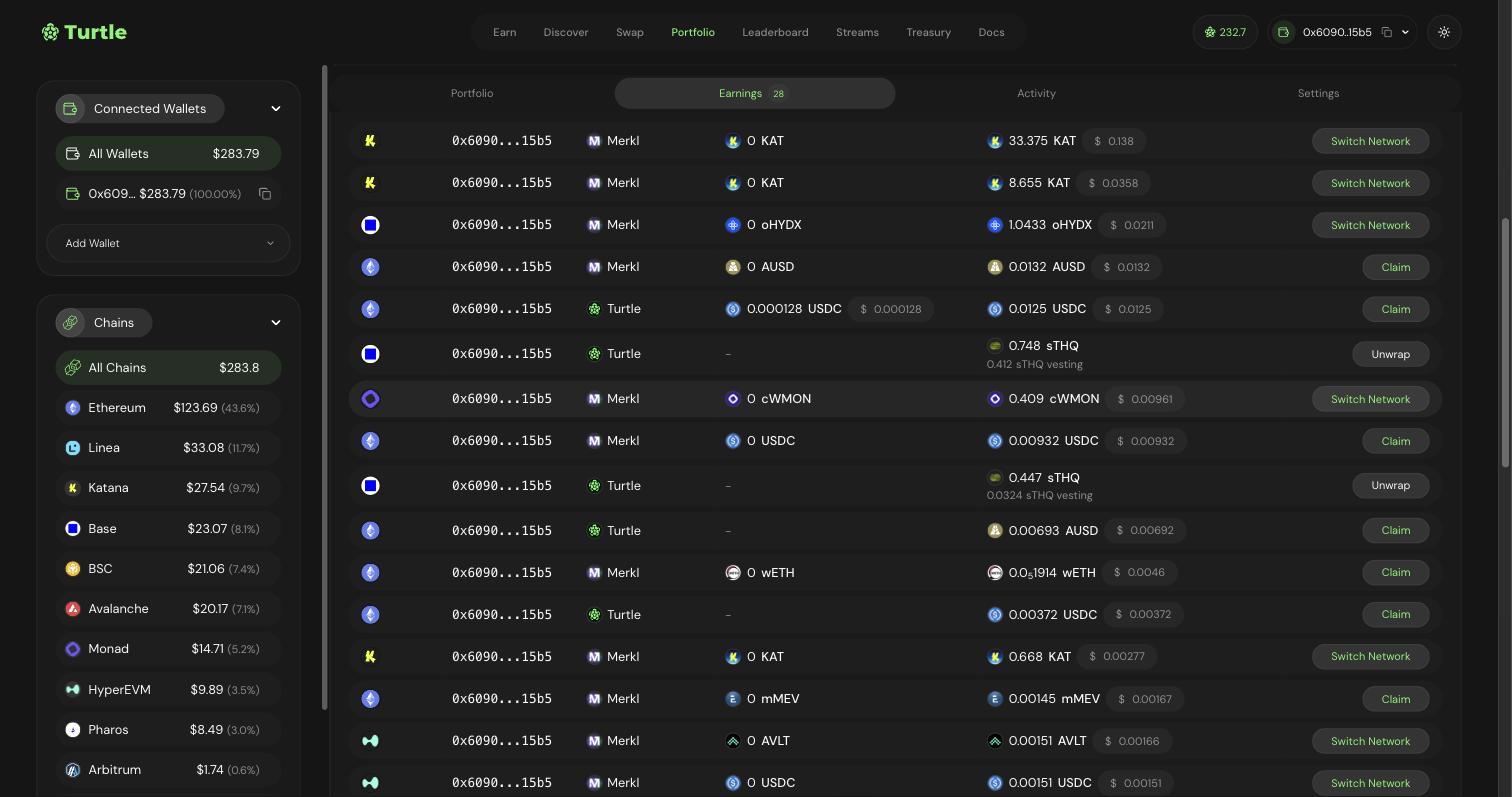Click Base network icon in oHYDX row
The height and width of the screenshot is (797, 1512).
click(370, 225)
